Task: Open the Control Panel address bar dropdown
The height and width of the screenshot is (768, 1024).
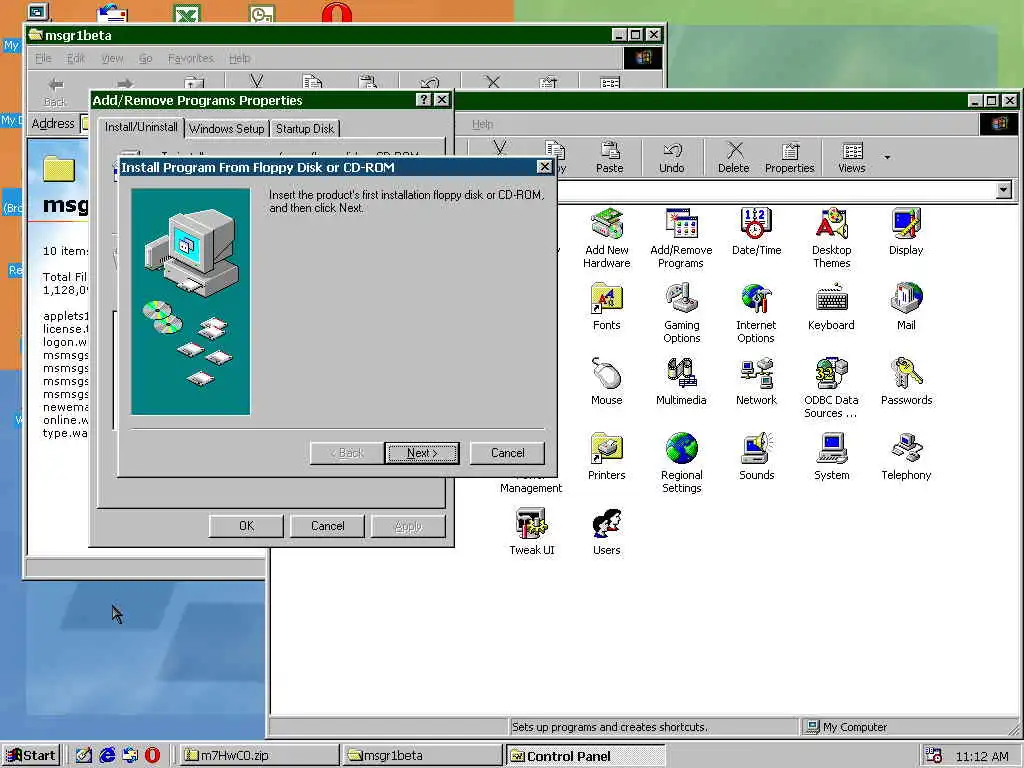Action: 1004,190
